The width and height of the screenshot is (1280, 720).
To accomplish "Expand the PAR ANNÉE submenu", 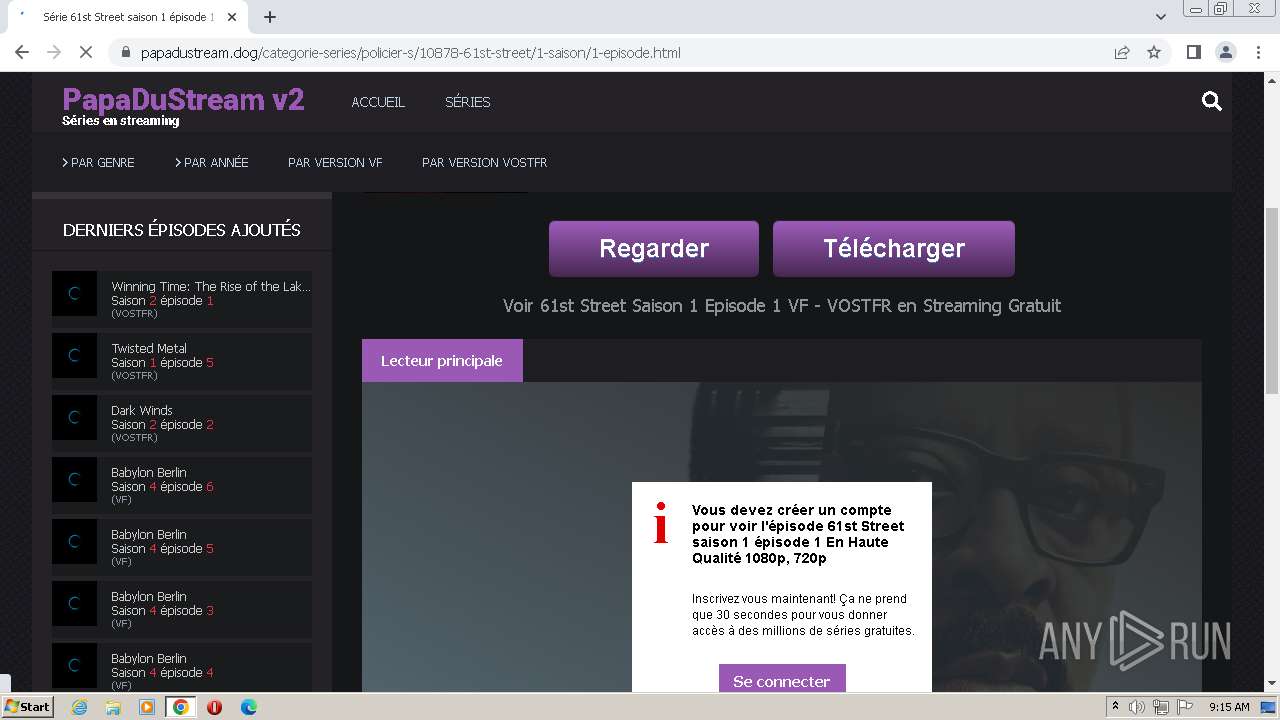I will click(211, 162).
